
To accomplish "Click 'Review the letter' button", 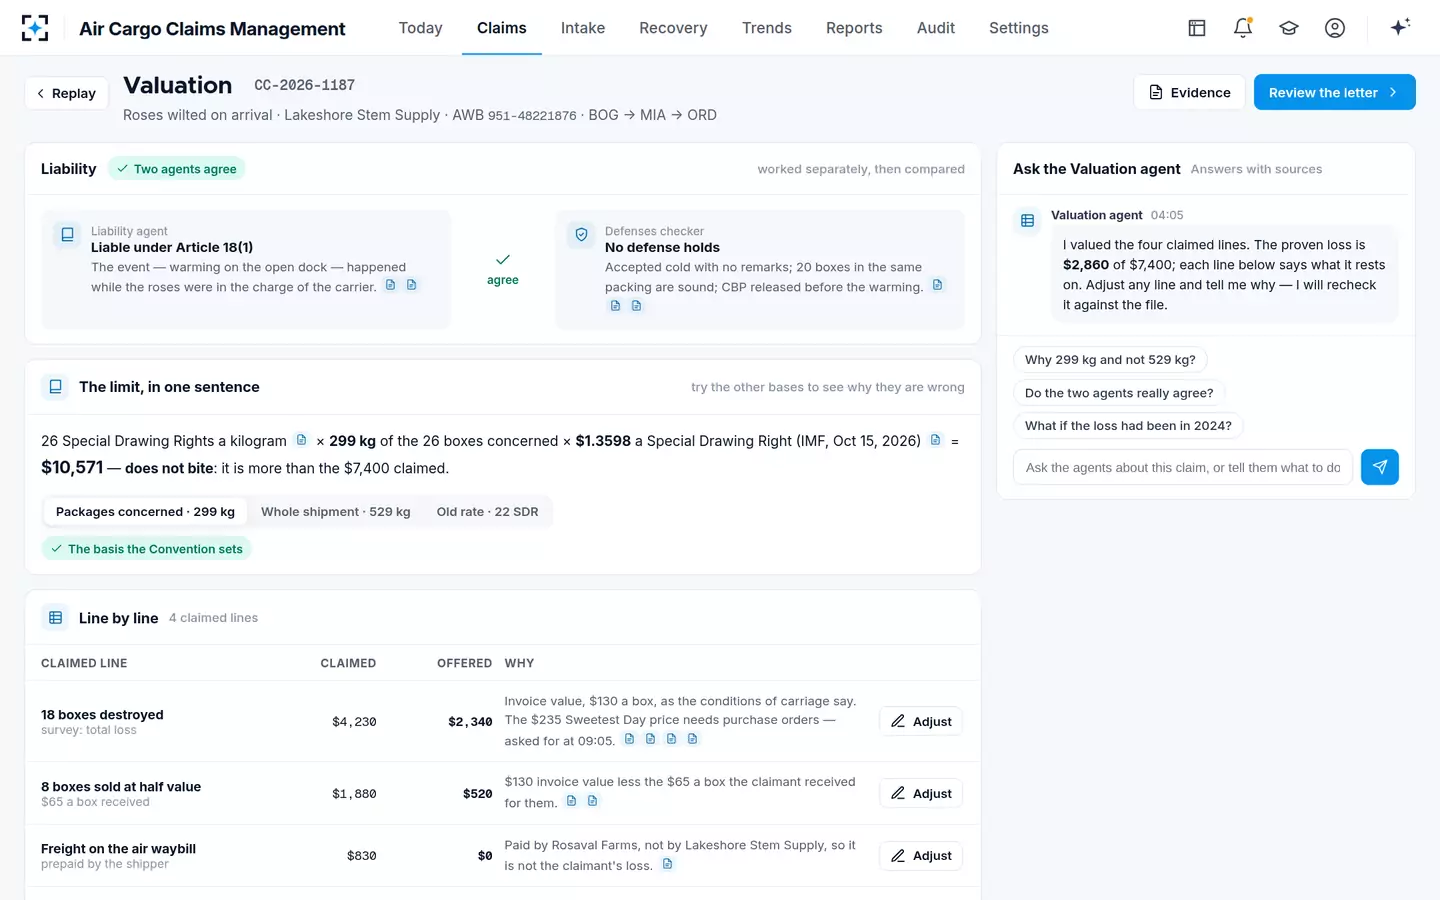I will click(x=1334, y=92).
